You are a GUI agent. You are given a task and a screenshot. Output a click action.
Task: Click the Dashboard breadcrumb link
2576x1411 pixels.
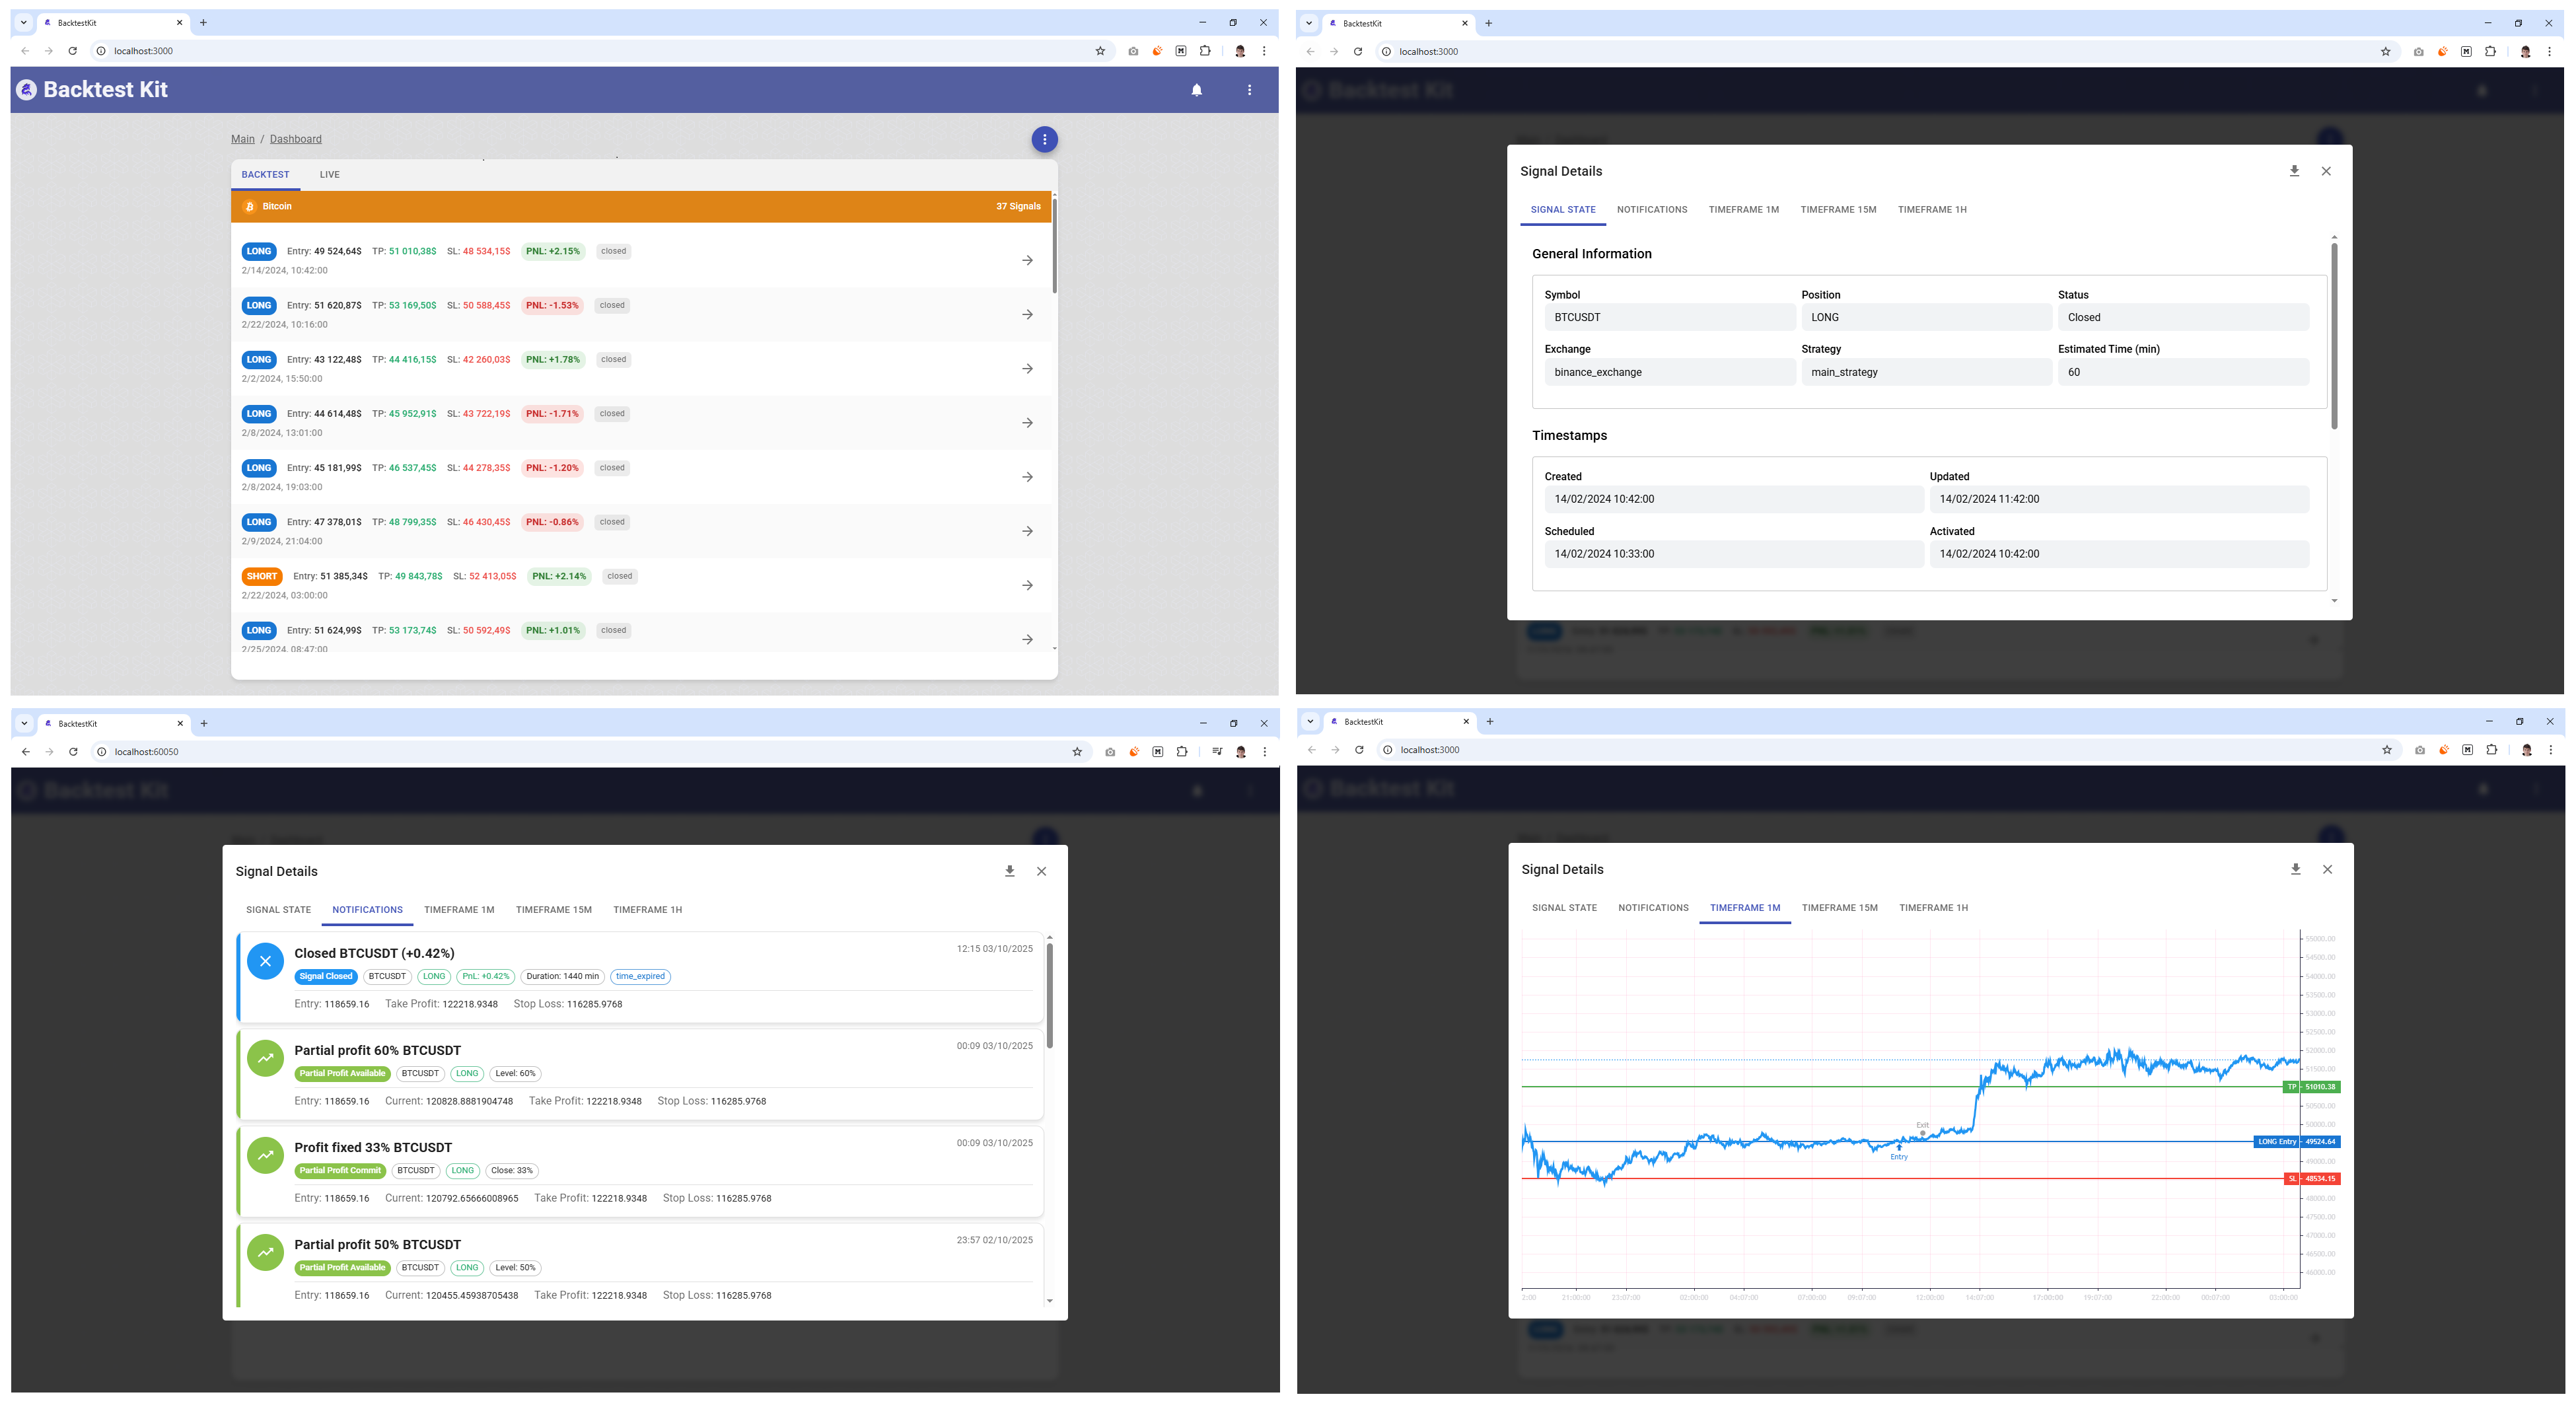click(295, 139)
